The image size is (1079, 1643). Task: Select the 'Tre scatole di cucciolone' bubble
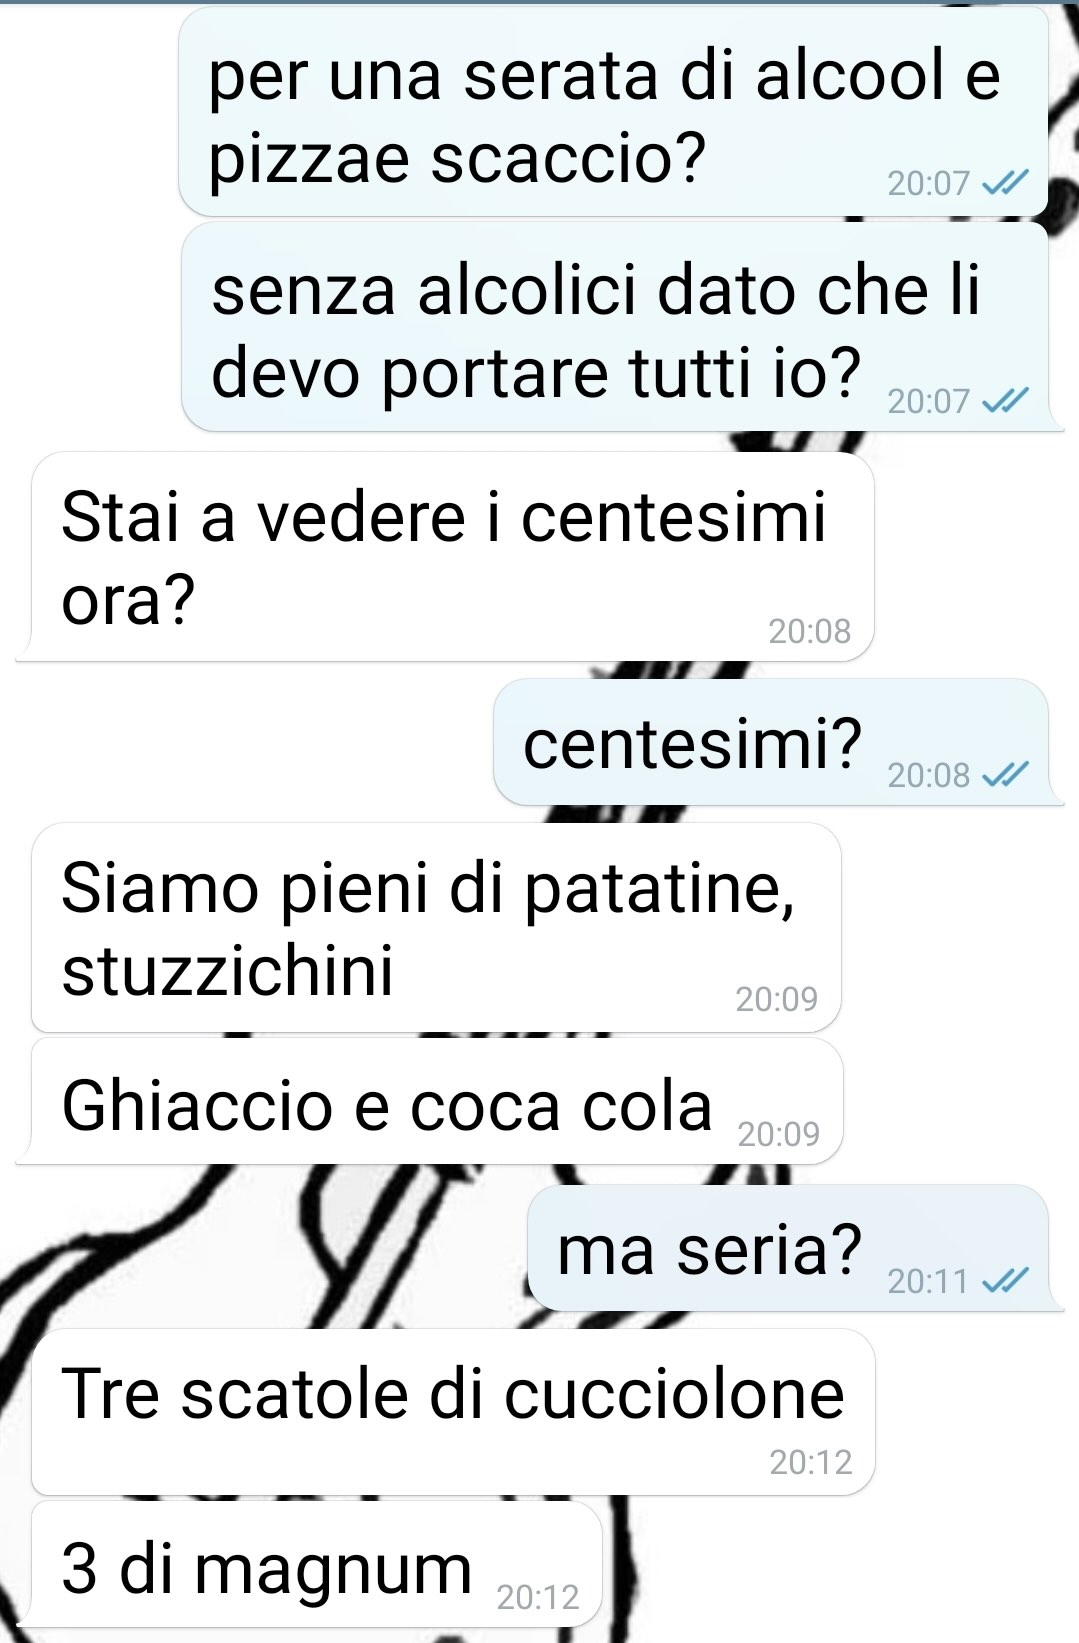click(x=454, y=1412)
